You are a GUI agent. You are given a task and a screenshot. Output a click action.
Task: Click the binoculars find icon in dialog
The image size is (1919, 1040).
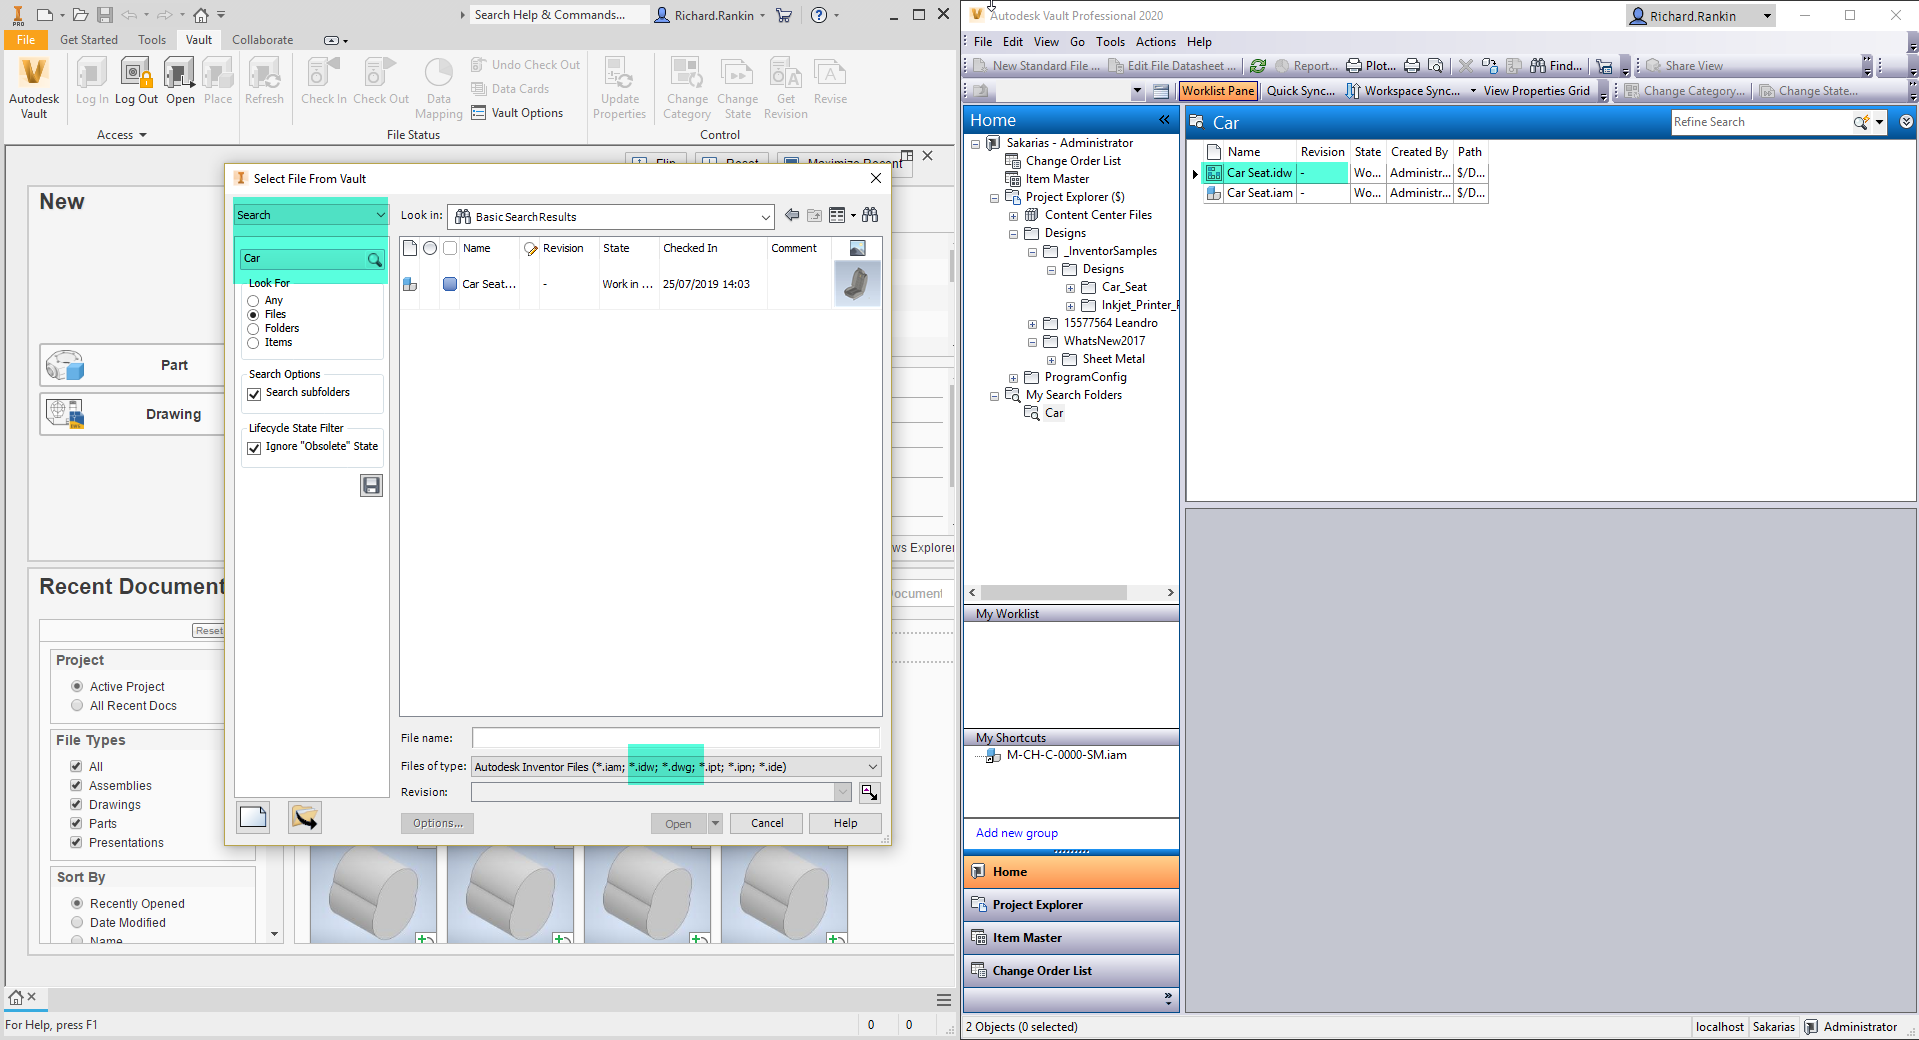(870, 215)
